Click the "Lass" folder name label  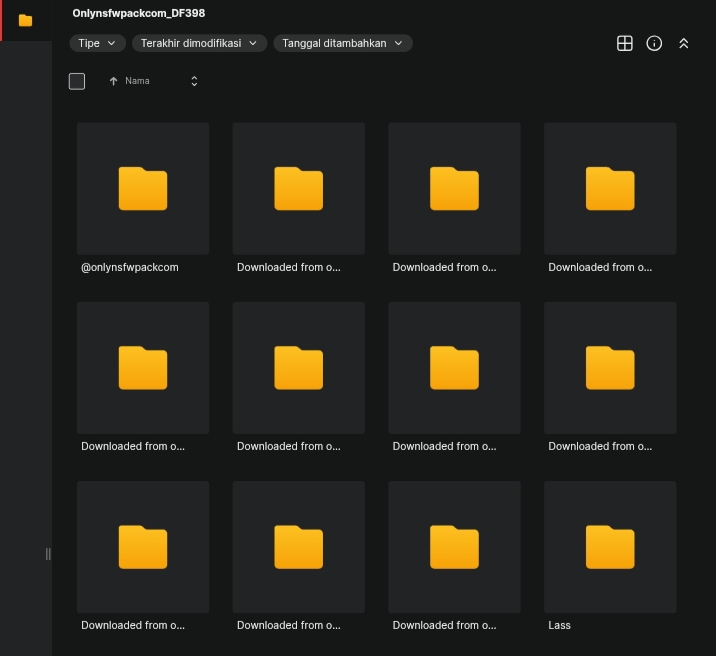560,625
